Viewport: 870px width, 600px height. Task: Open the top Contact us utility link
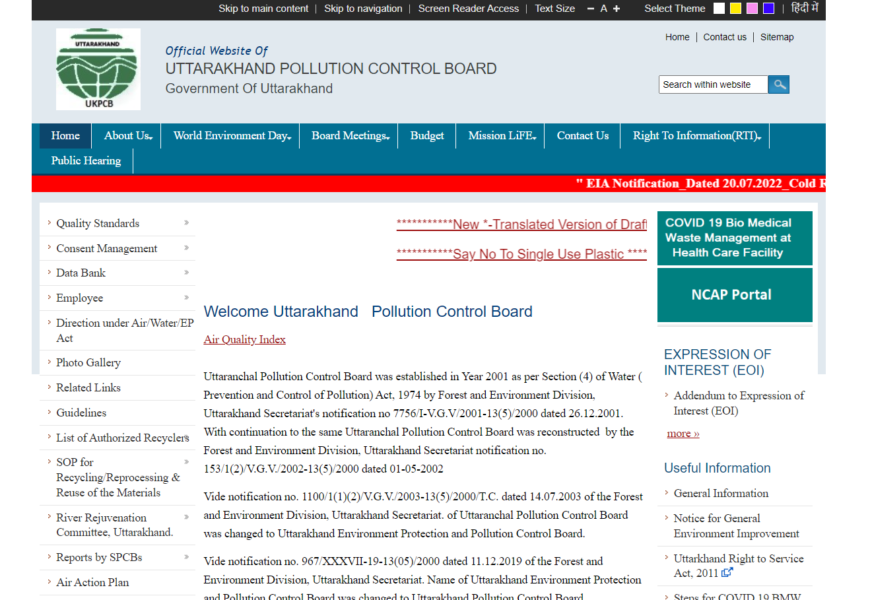click(725, 37)
